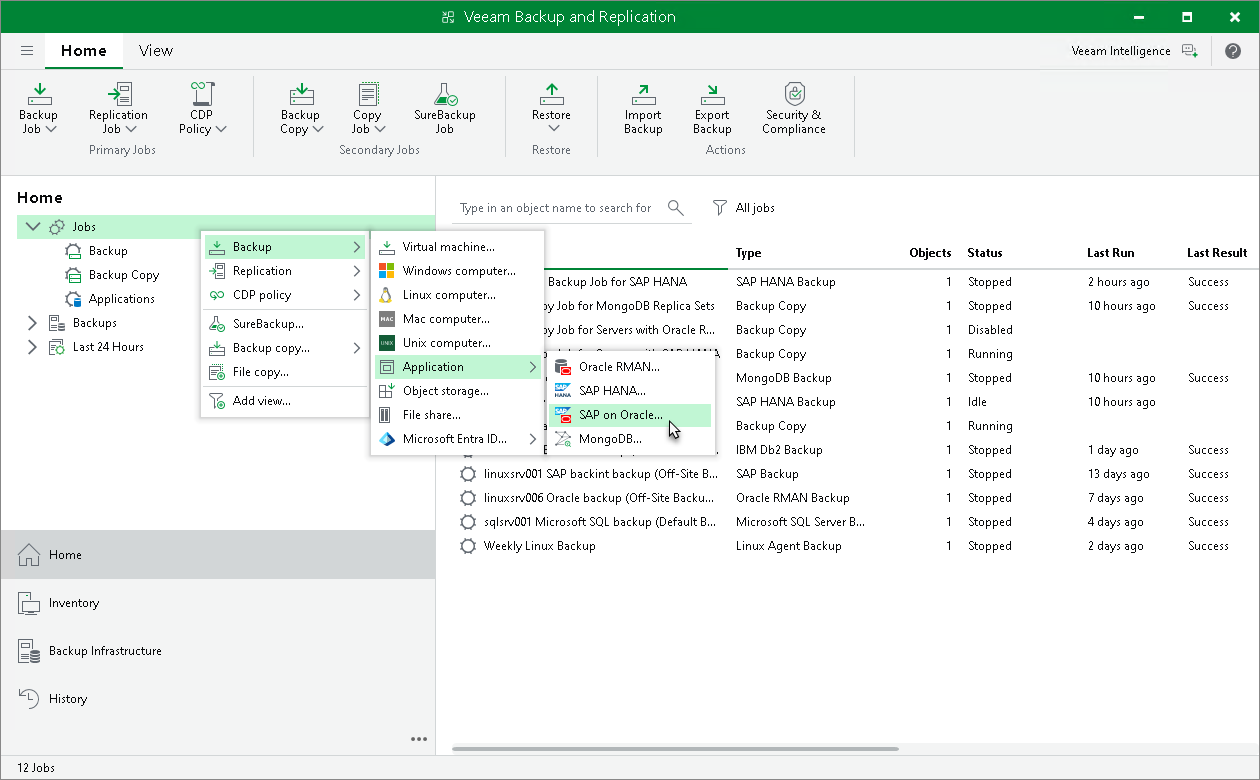
Task: Click the Export Backup icon
Action: click(712, 108)
